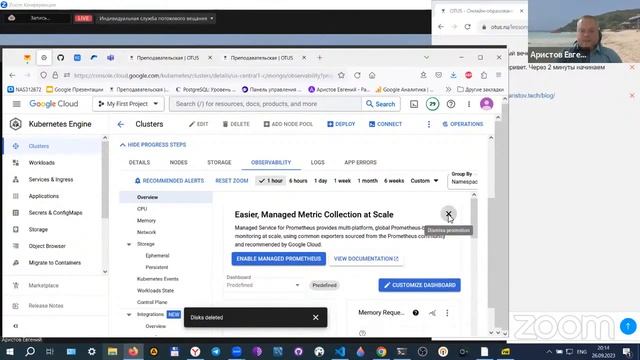
Task: Open Firefox list all tabs dropdown
Action: [x=426, y=58]
